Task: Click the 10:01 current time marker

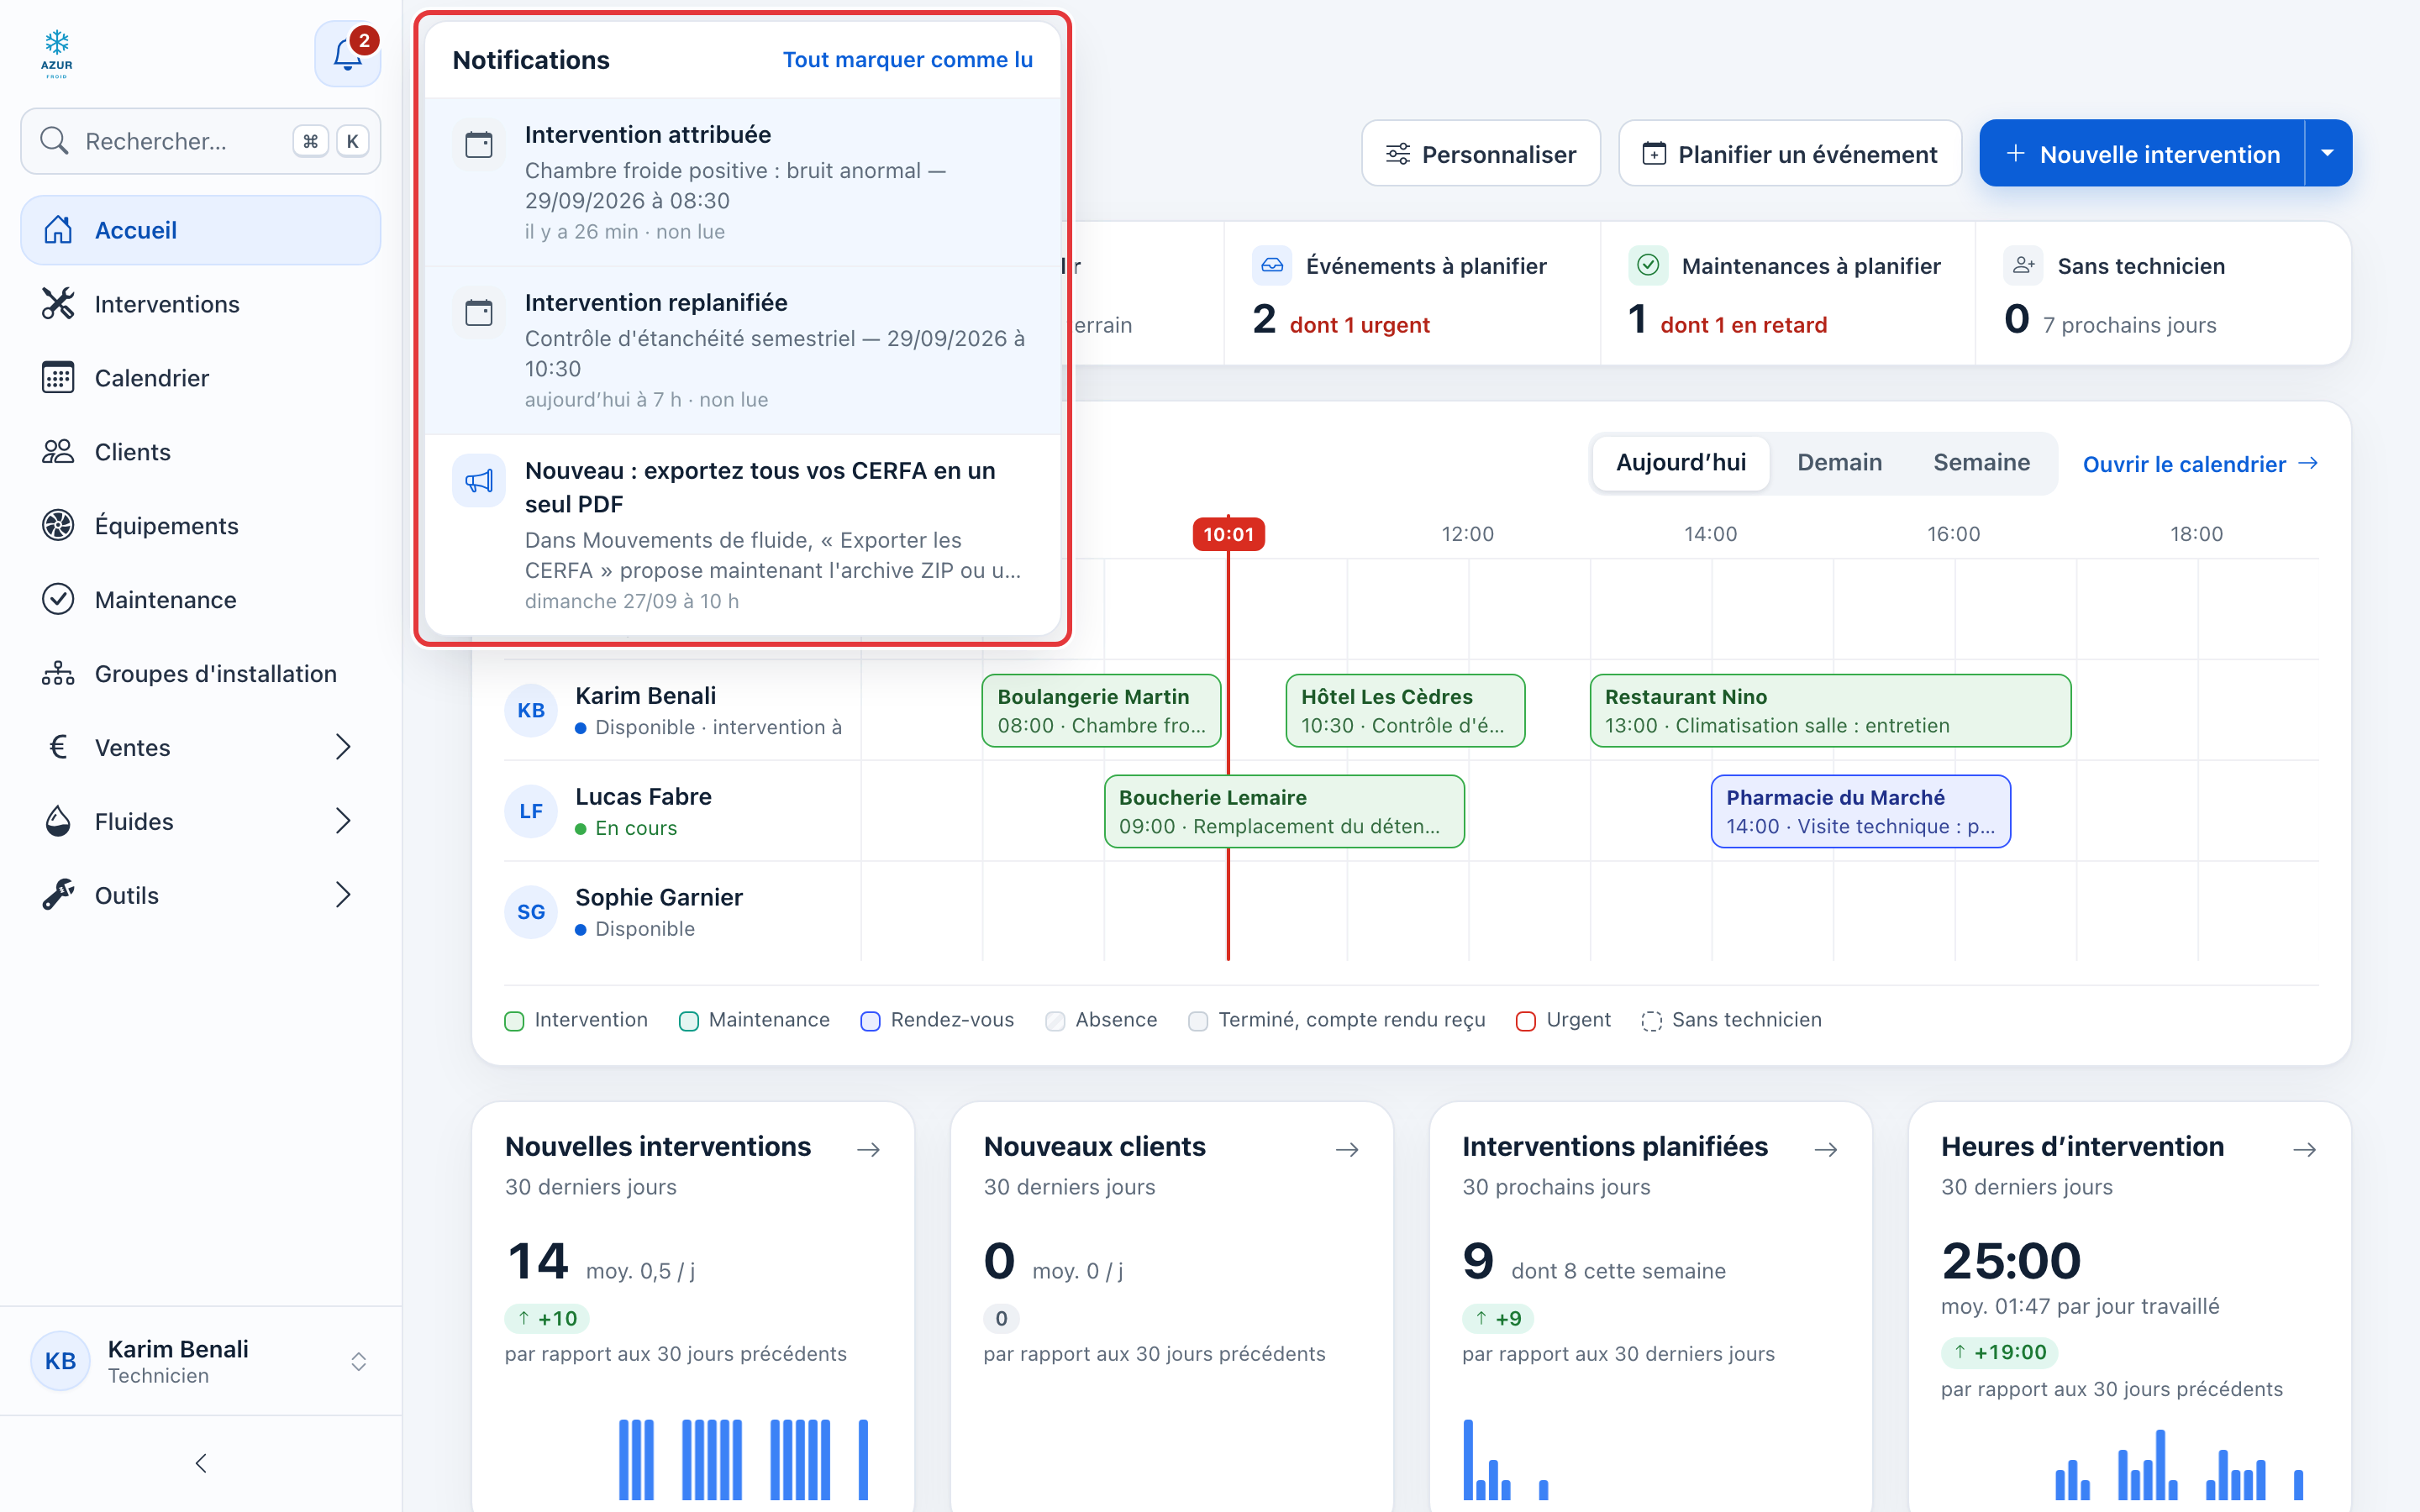Action: [x=1228, y=534]
